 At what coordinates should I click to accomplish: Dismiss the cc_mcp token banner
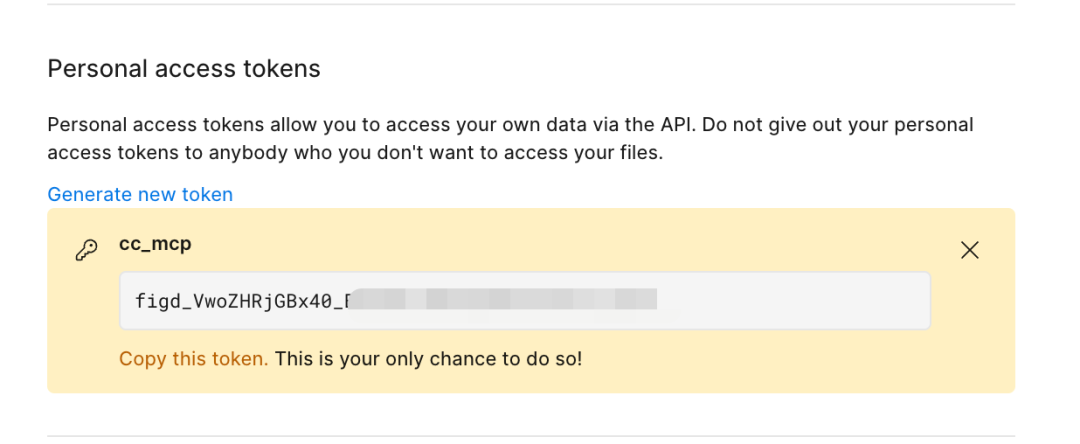[x=969, y=250]
